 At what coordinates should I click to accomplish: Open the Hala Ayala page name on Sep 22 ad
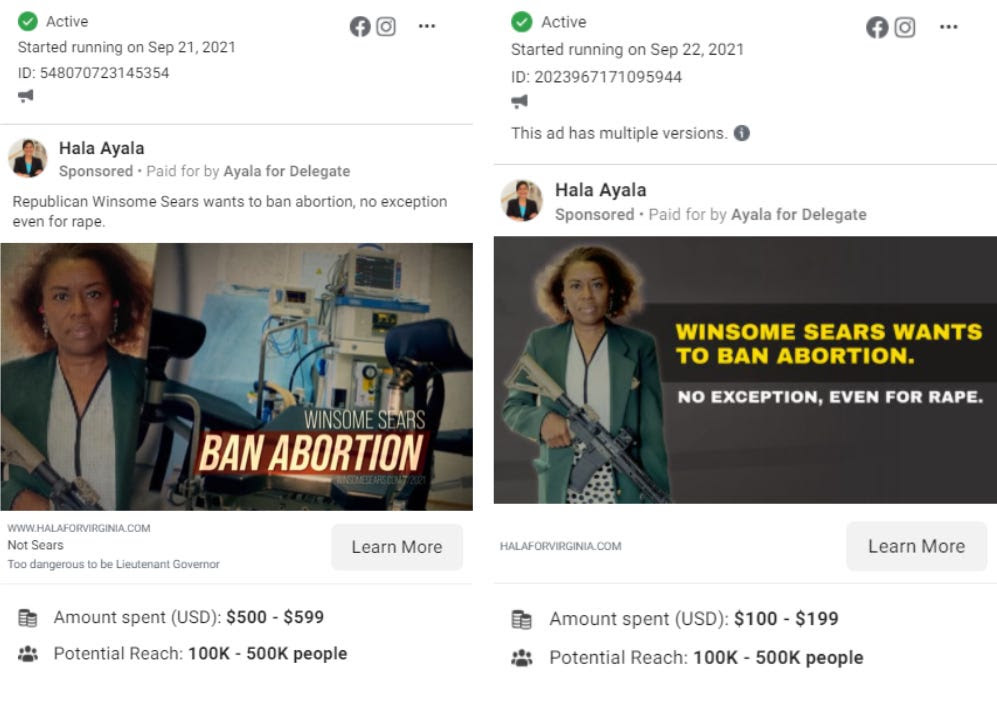coord(601,190)
